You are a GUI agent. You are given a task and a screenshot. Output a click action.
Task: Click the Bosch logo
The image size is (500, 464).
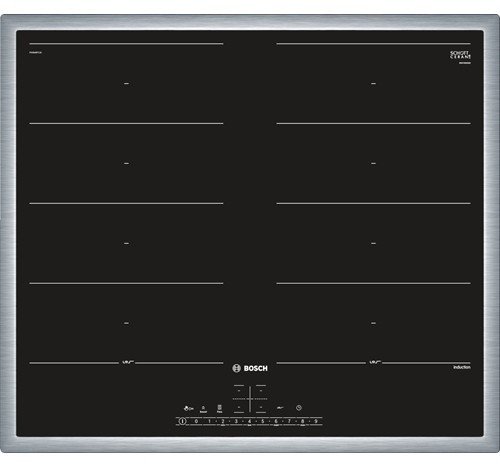250,368
